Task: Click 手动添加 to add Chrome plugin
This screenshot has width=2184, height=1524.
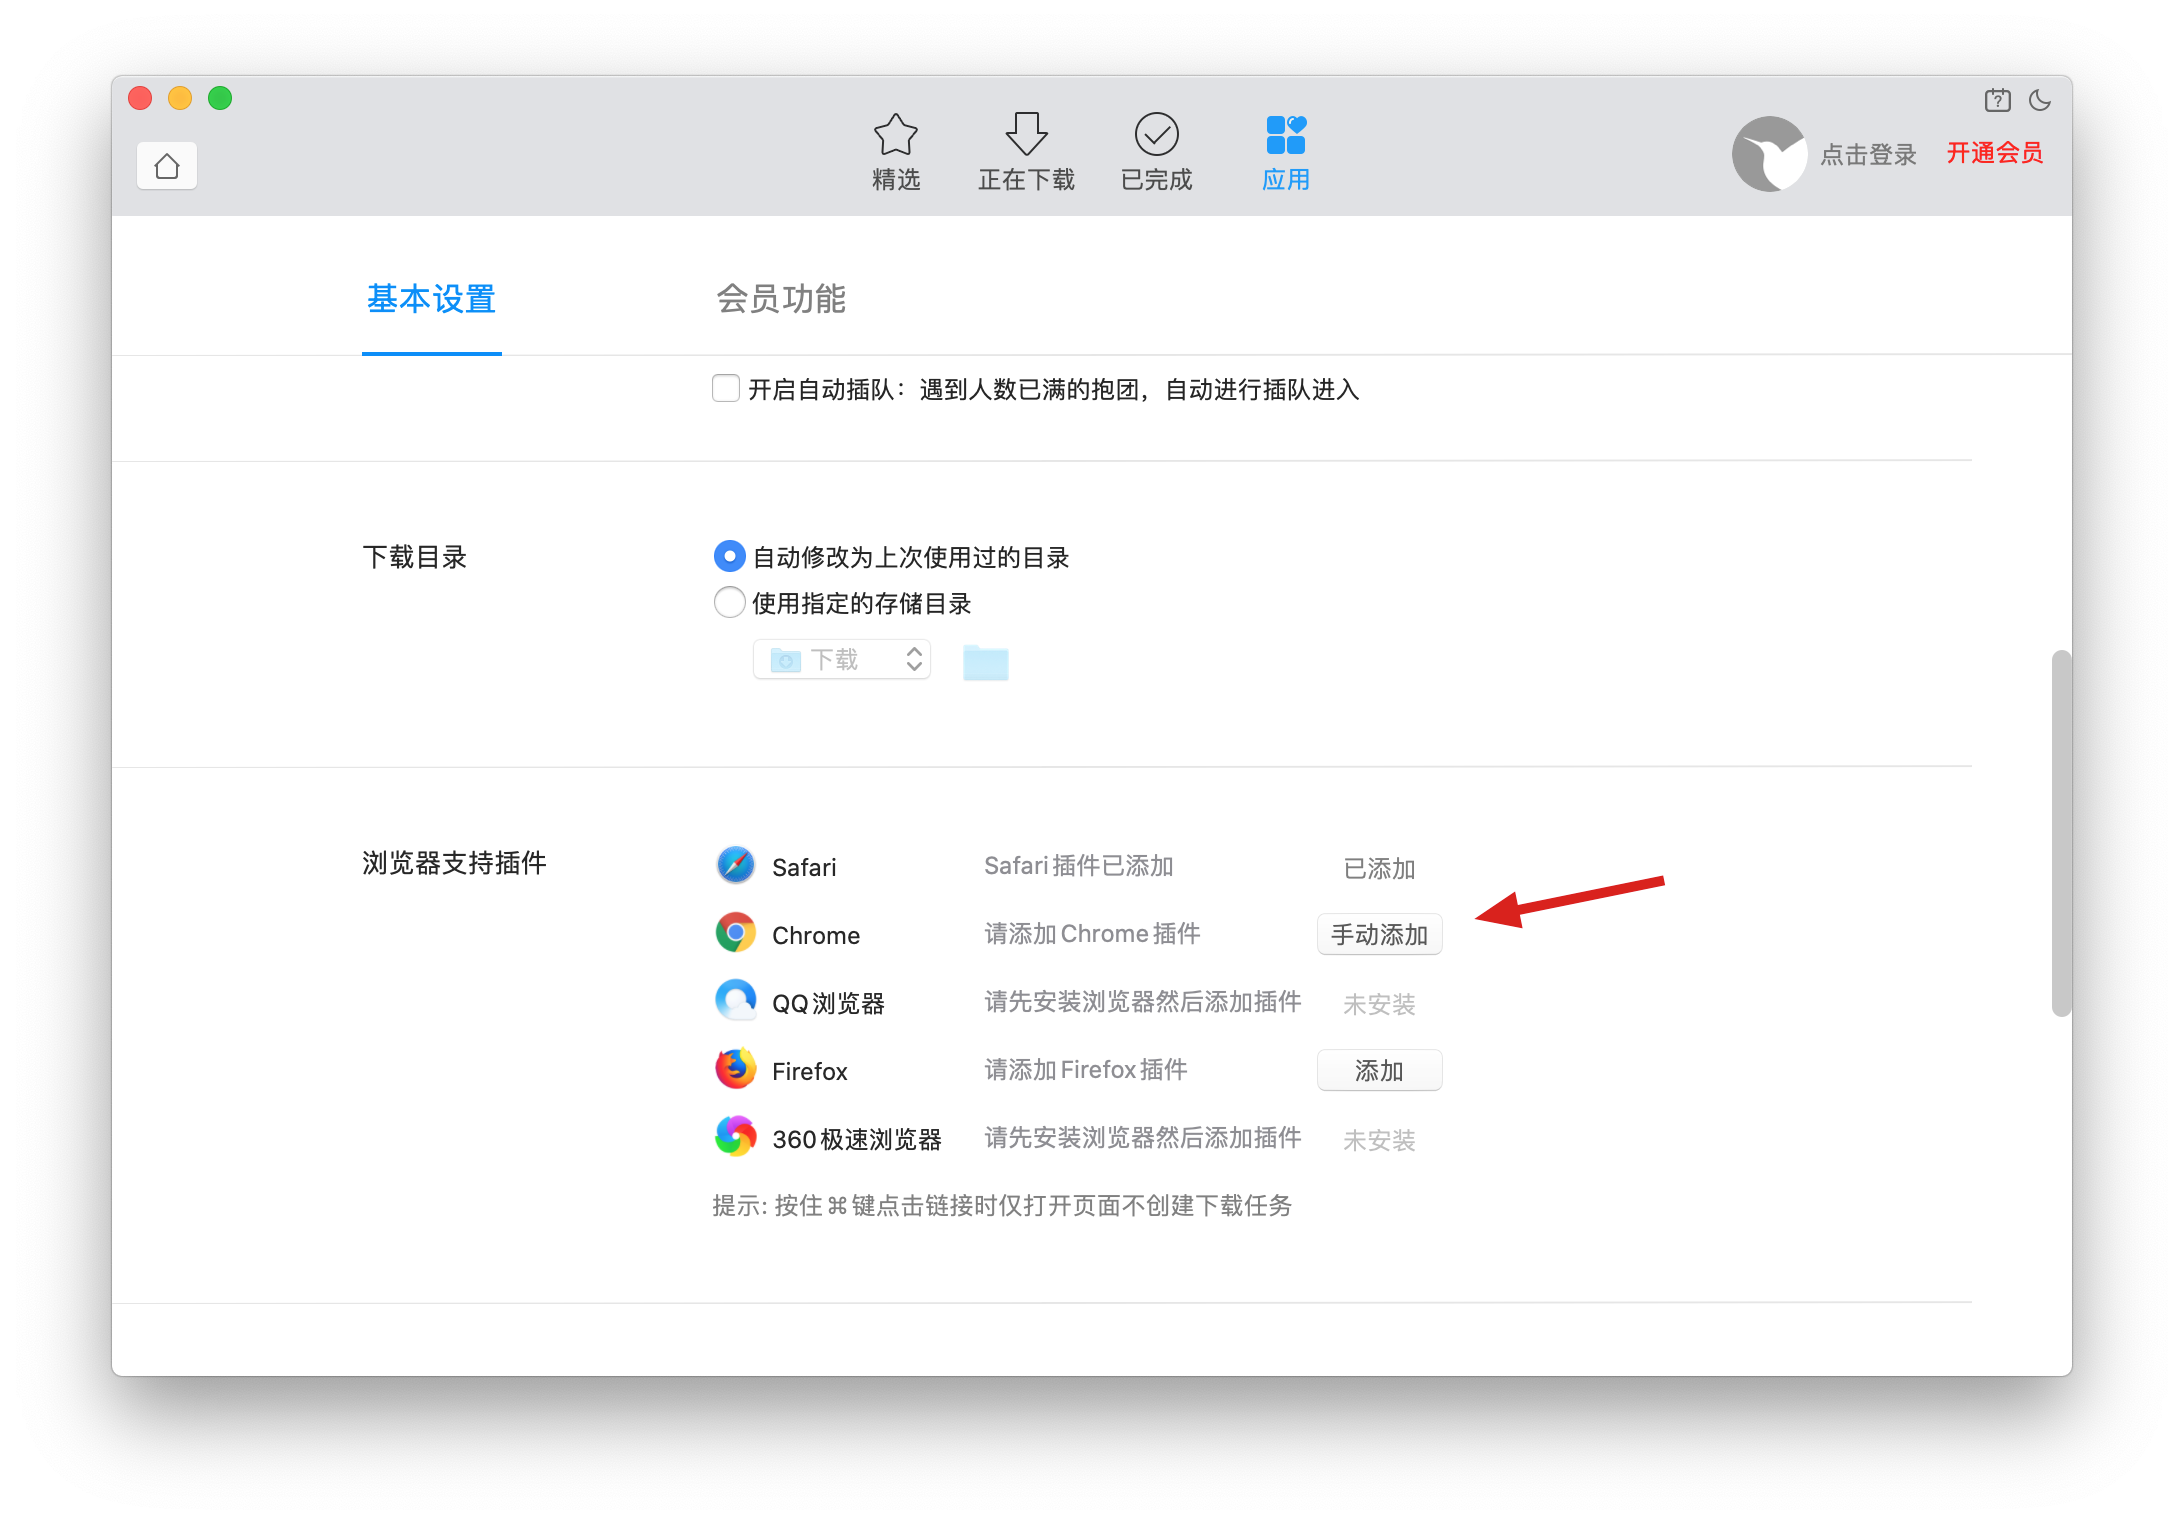Action: coord(1379,933)
